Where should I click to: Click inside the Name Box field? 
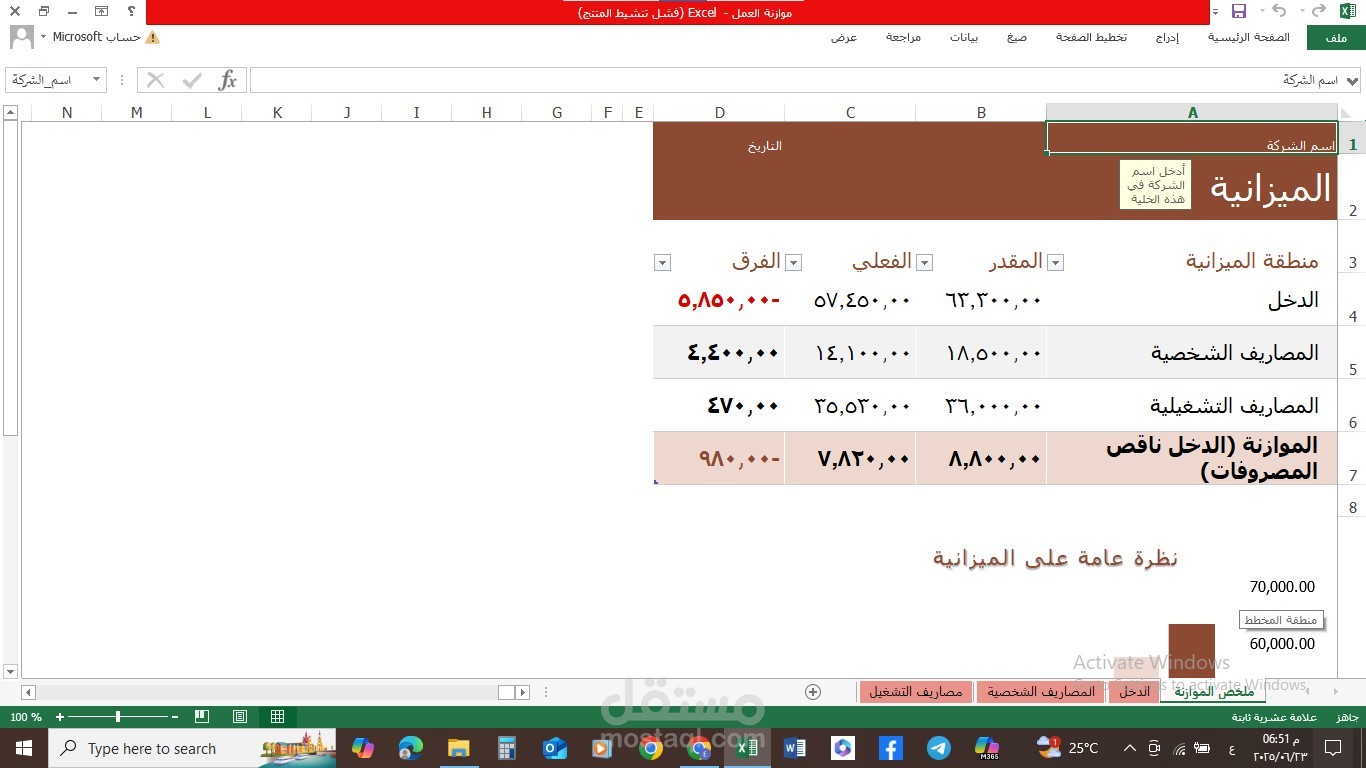(x=47, y=80)
